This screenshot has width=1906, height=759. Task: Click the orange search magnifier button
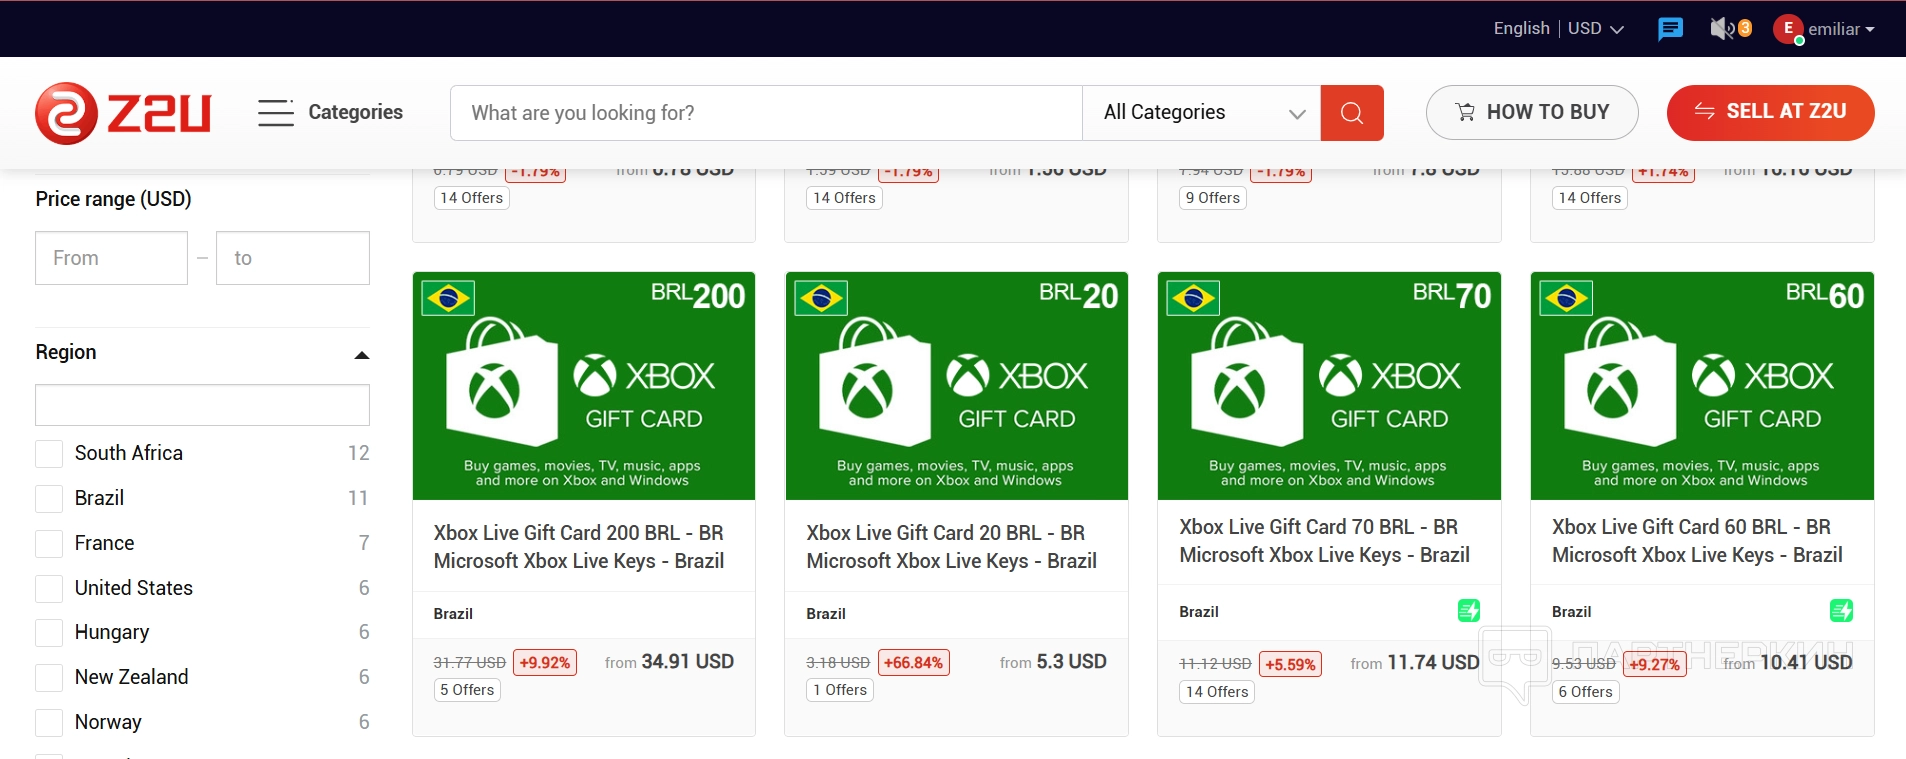tap(1351, 113)
